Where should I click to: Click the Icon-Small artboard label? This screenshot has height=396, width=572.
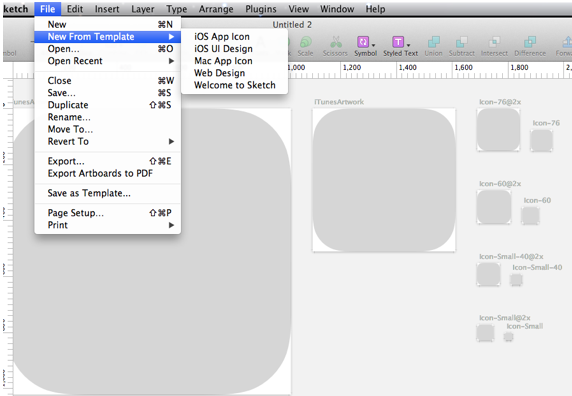point(525,326)
